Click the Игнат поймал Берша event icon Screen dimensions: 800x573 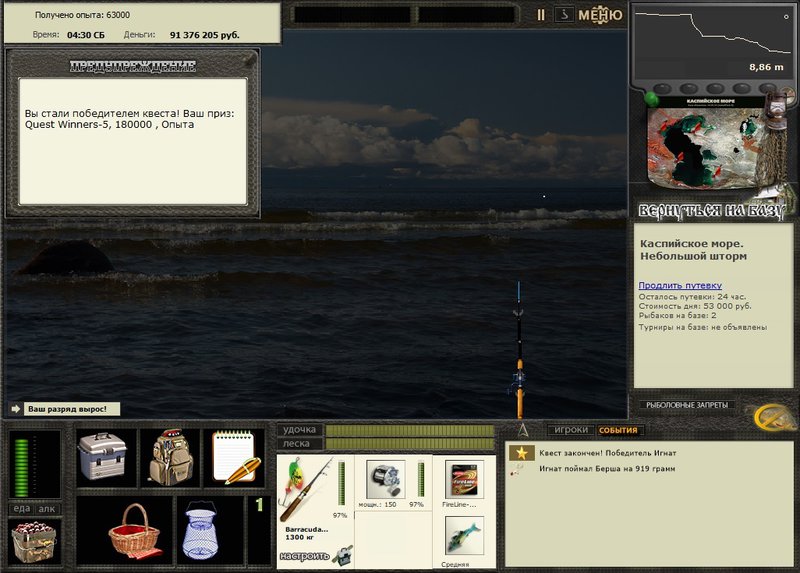(x=516, y=469)
